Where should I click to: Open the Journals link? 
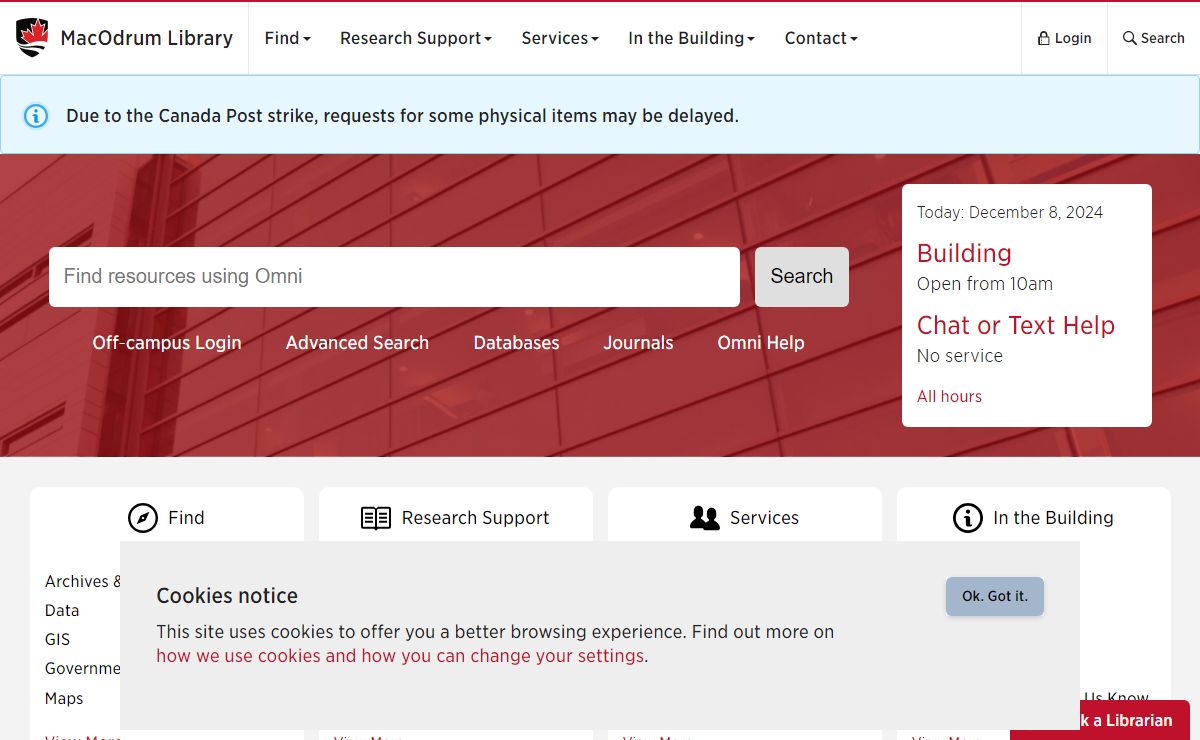(638, 343)
